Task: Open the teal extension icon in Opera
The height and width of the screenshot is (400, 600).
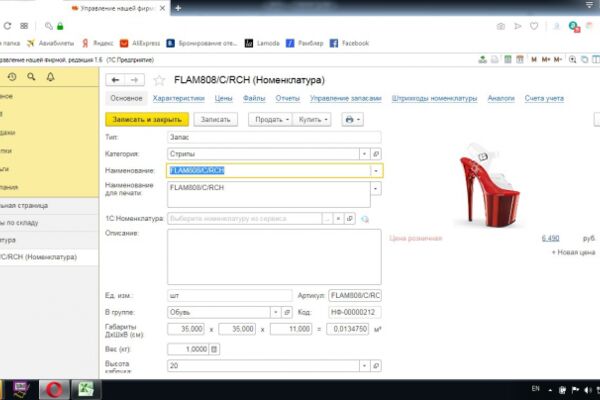Action: tap(573, 26)
